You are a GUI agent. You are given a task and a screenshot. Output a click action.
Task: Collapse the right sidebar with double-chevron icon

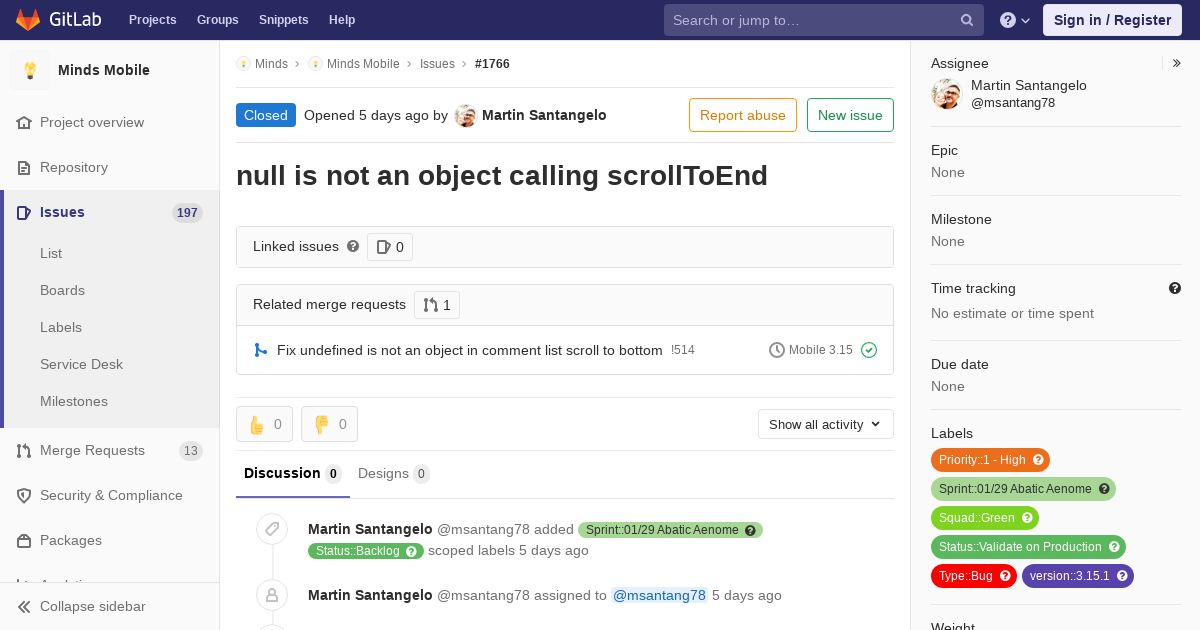click(1177, 63)
